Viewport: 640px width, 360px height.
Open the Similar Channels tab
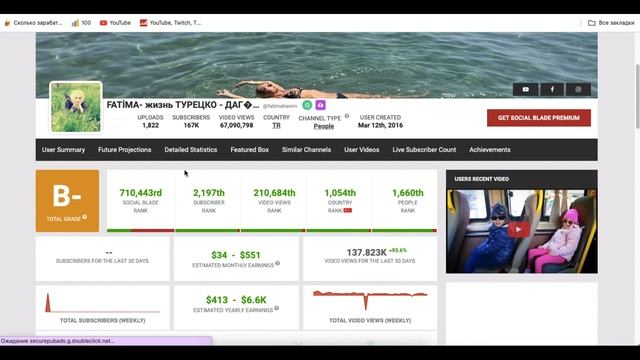pyautogui.click(x=306, y=150)
